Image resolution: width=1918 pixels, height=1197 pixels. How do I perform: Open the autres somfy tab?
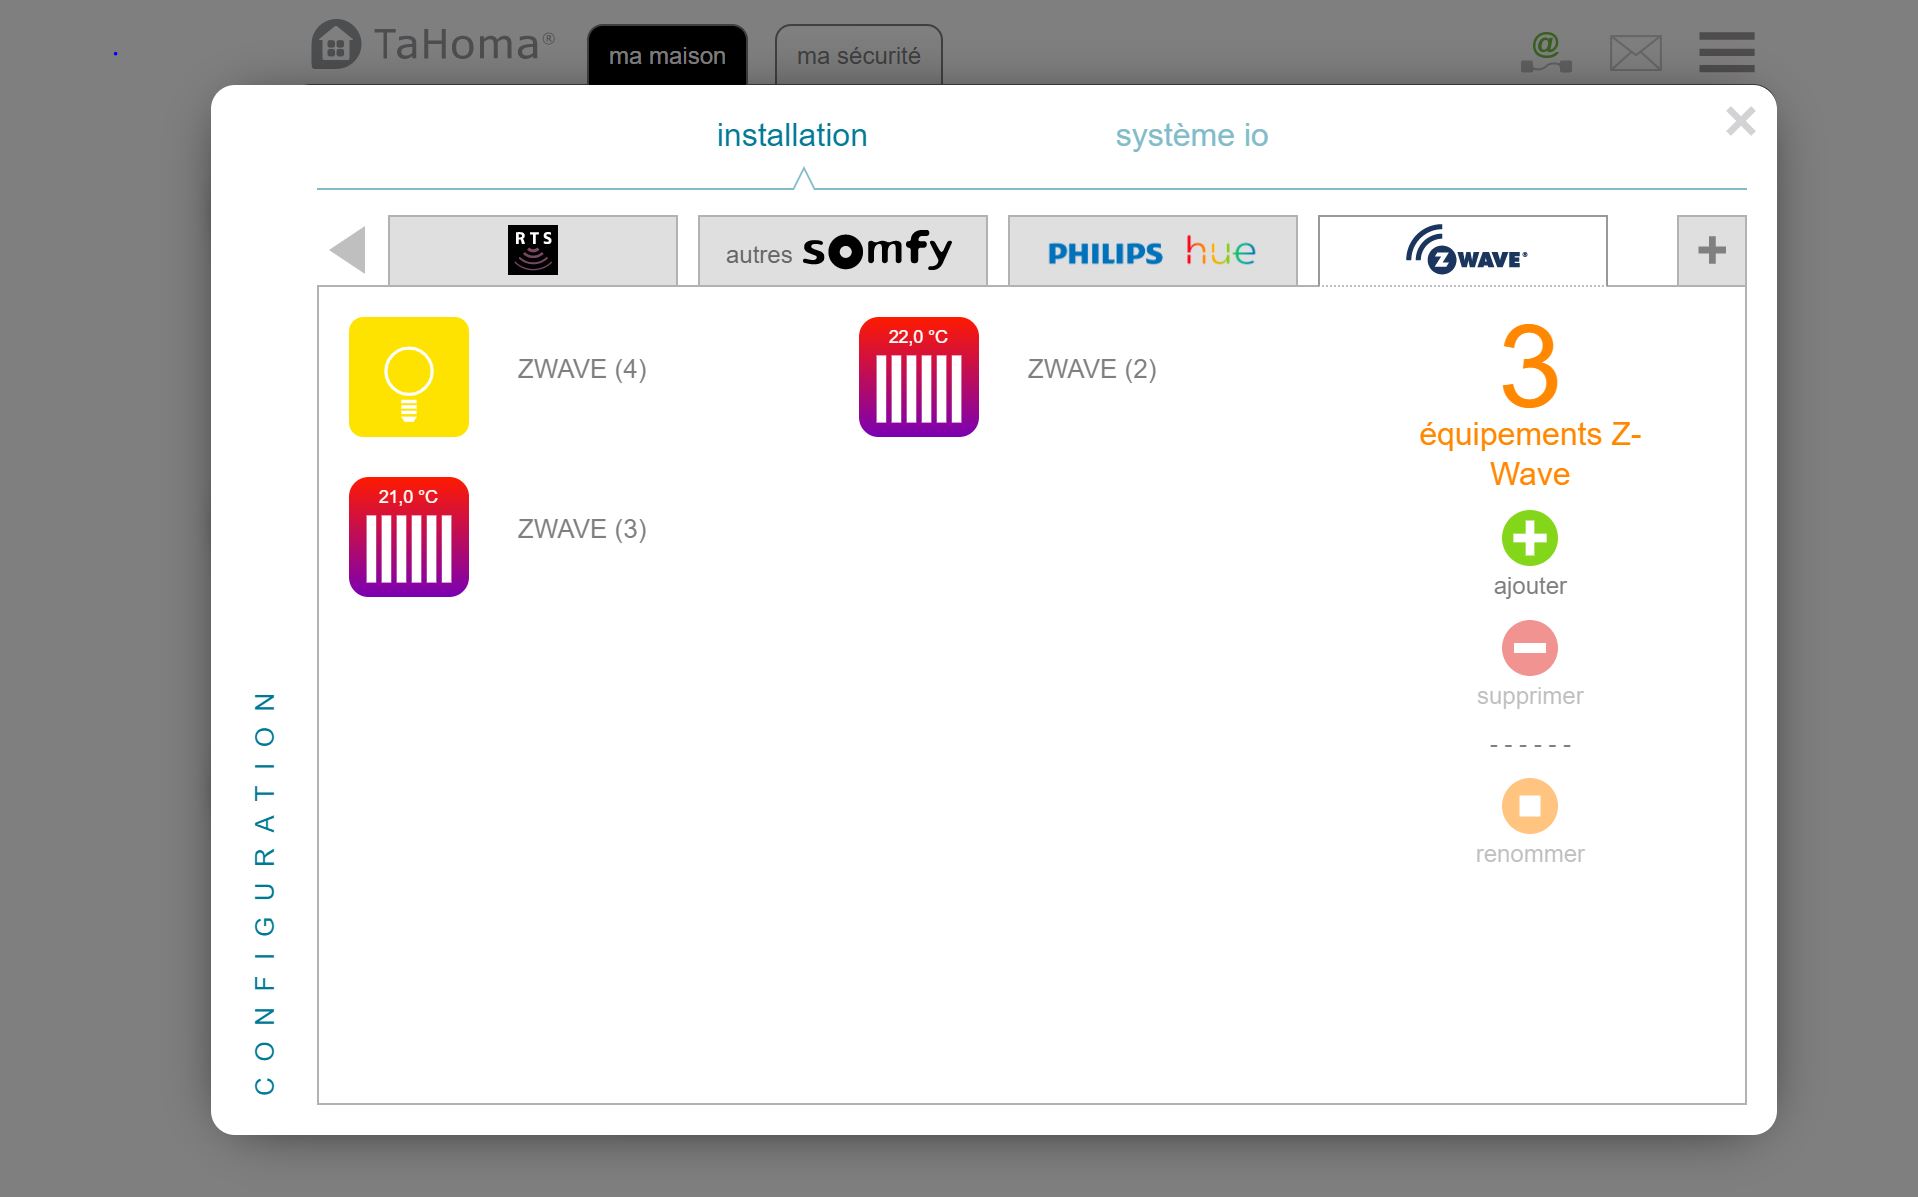click(842, 250)
